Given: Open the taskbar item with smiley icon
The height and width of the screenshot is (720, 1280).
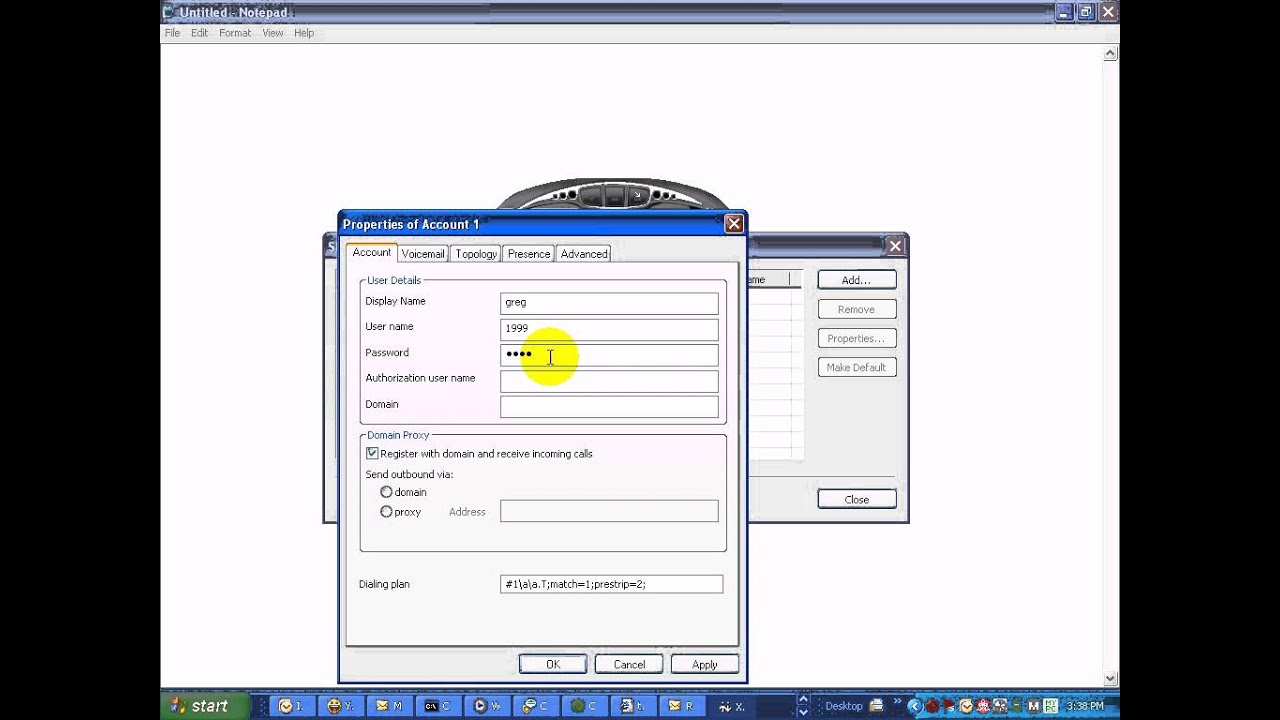Looking at the screenshot, I should click(x=342, y=706).
